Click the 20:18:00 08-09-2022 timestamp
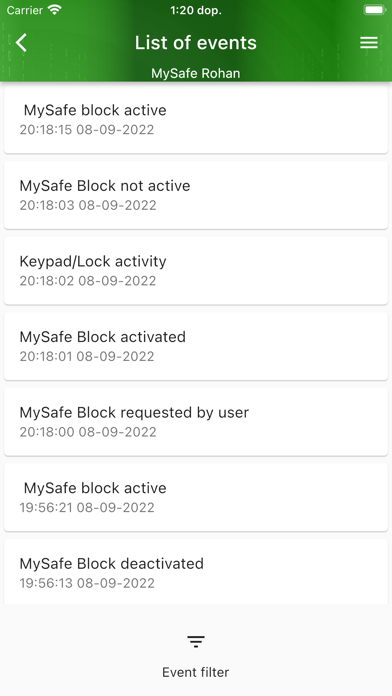The image size is (392, 696). point(88,431)
